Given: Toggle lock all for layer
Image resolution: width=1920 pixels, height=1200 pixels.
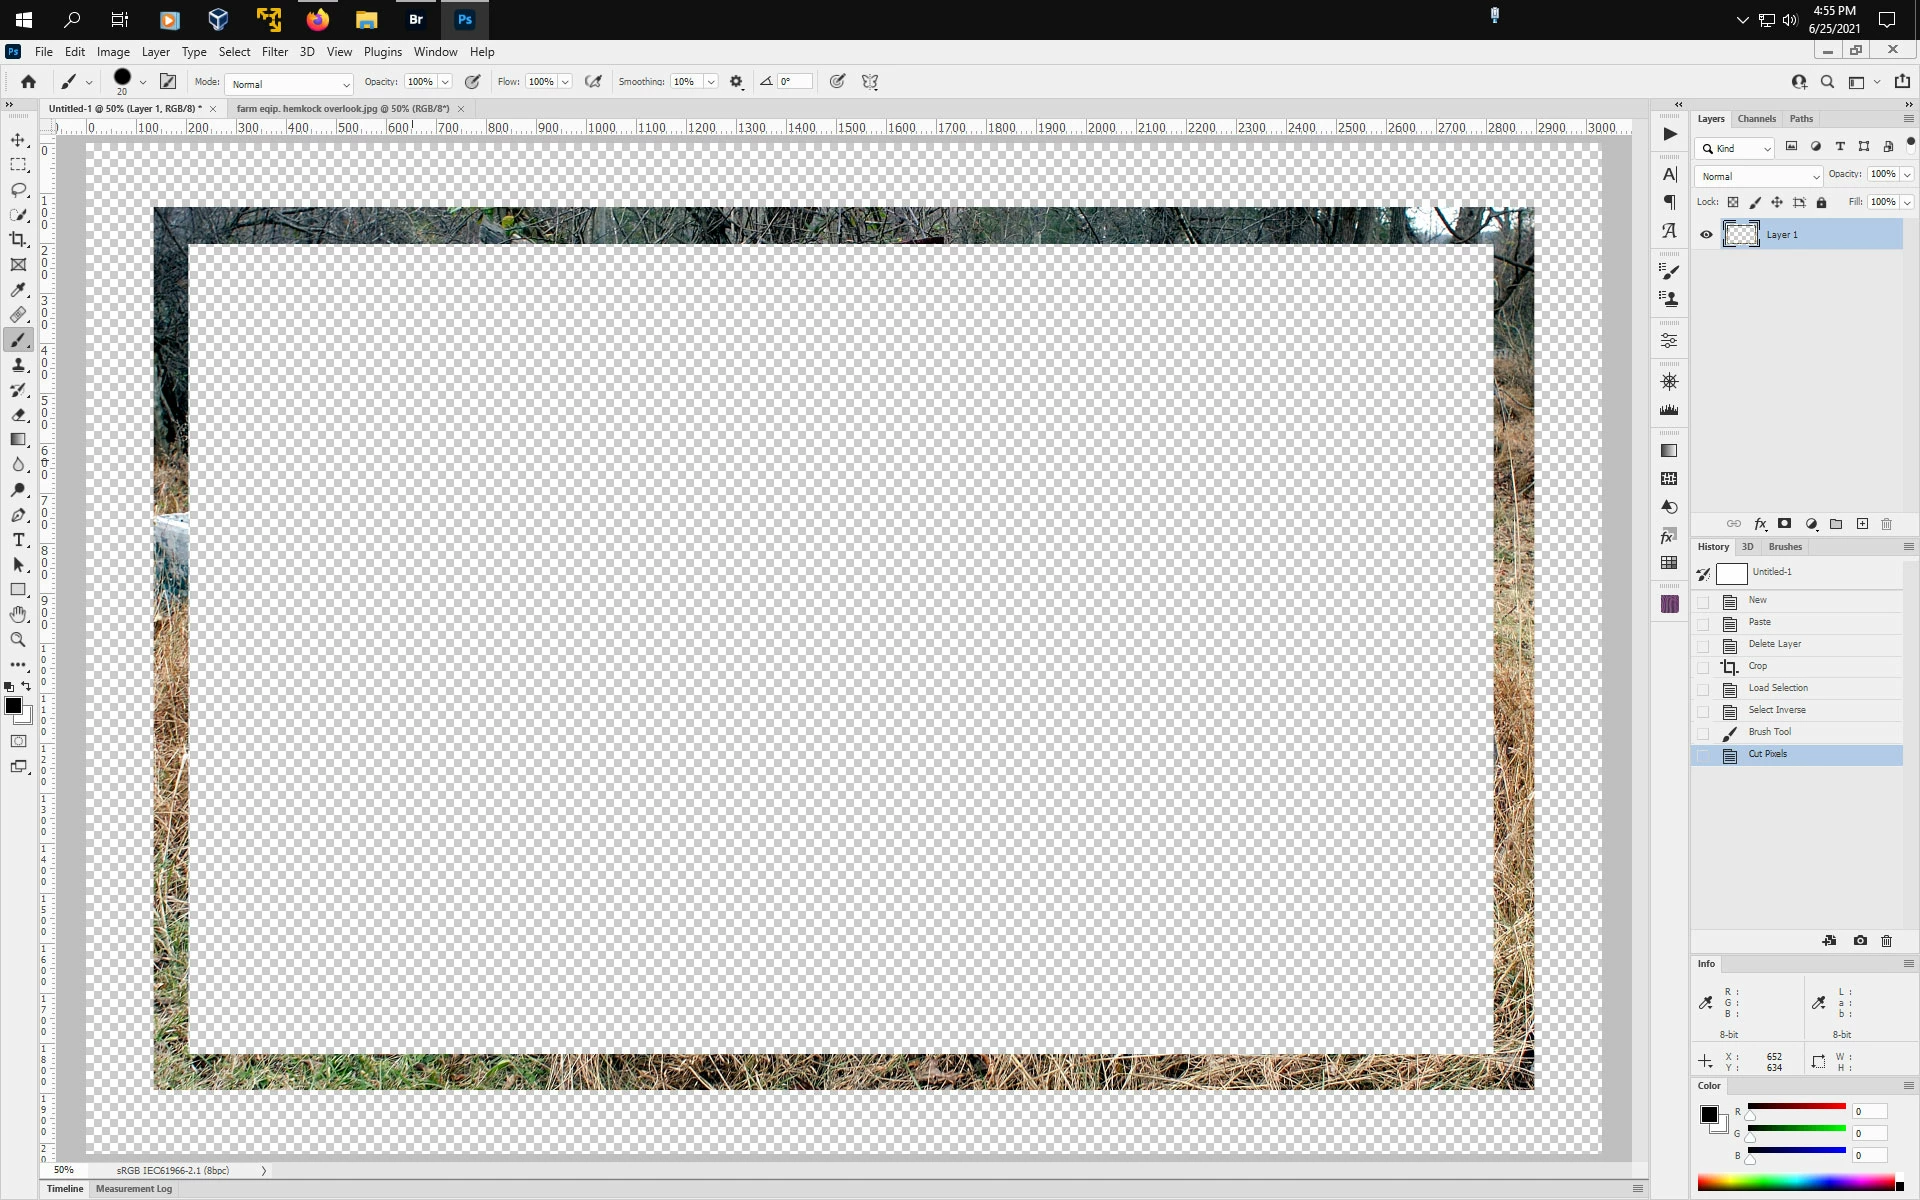Looking at the screenshot, I should (x=1821, y=202).
